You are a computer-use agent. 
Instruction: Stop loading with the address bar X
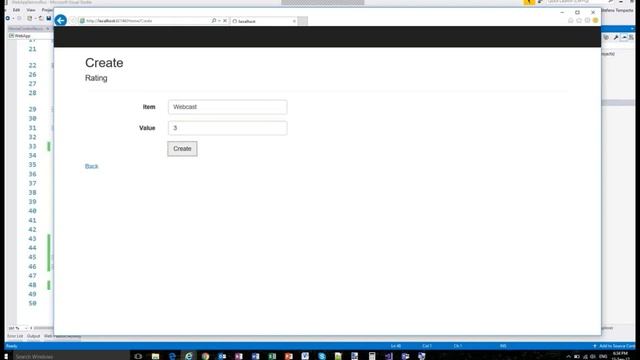pyautogui.click(x=225, y=20)
